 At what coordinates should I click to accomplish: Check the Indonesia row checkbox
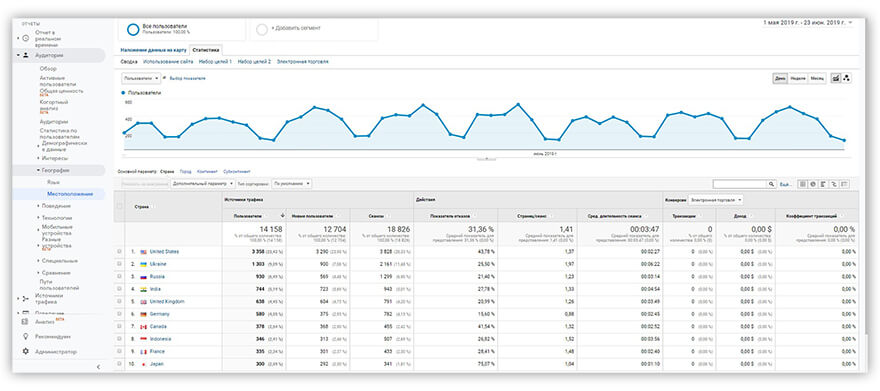tap(119, 339)
